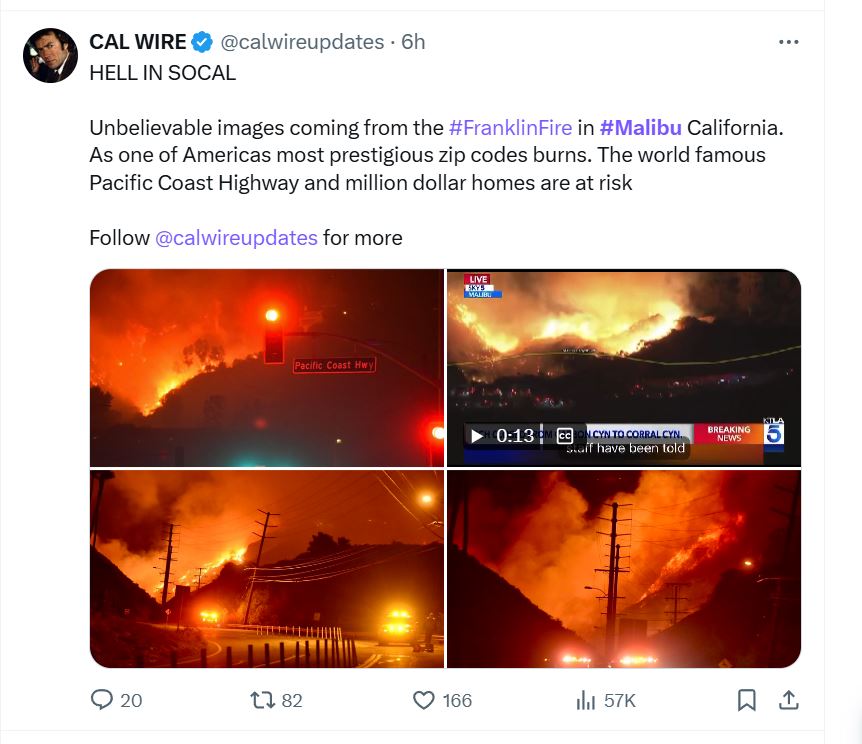The image size is (862, 744).
Task: Open the #Malibu hashtag
Action: point(641,128)
